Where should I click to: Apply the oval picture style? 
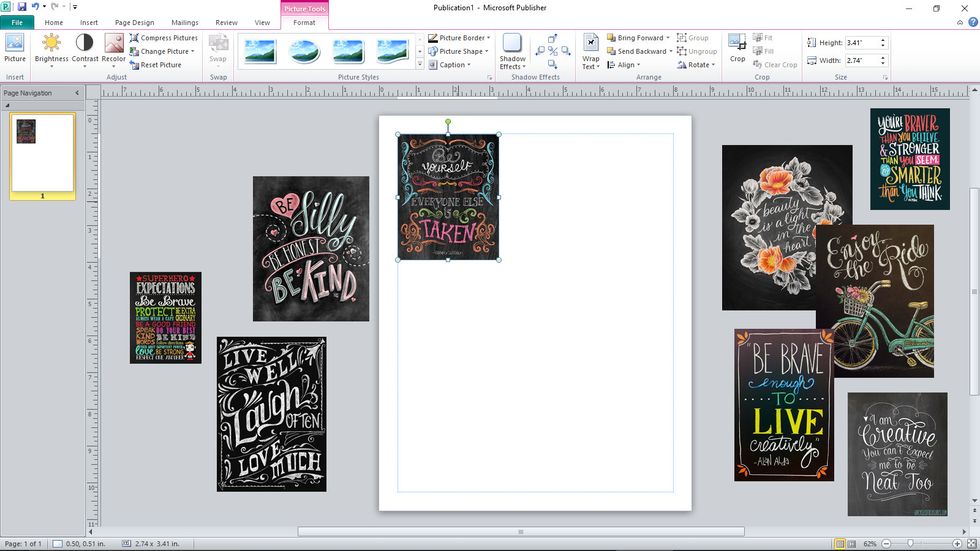(x=304, y=51)
